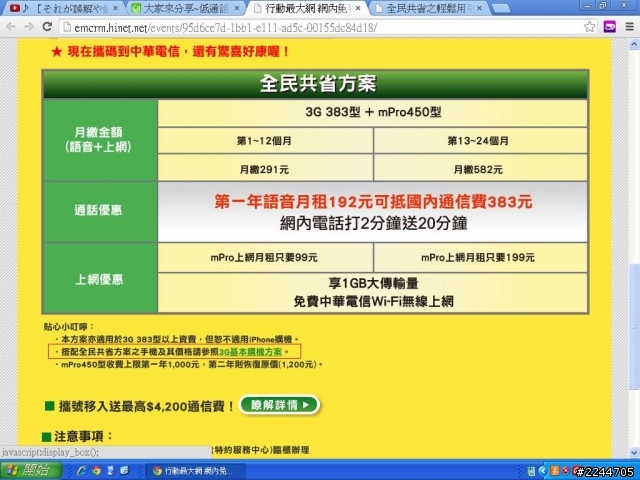
Task: Select the 行動最大網 網內免 tab
Action: tap(306, 8)
